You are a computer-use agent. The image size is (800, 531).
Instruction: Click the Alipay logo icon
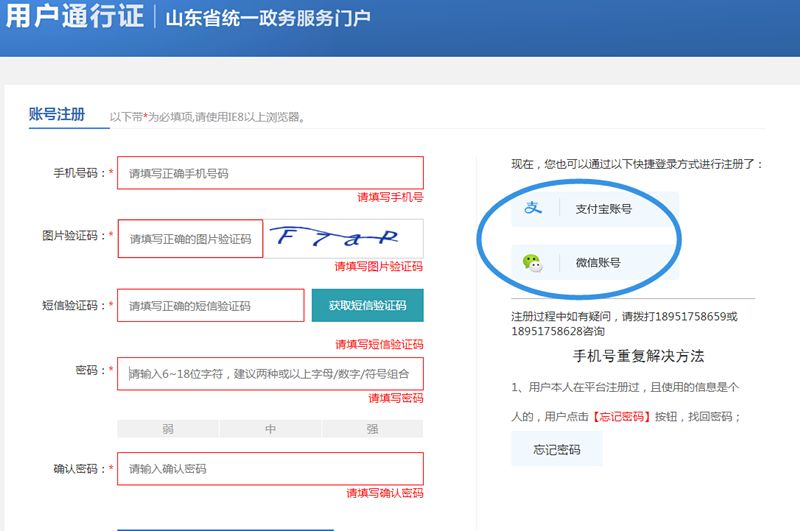(533, 208)
